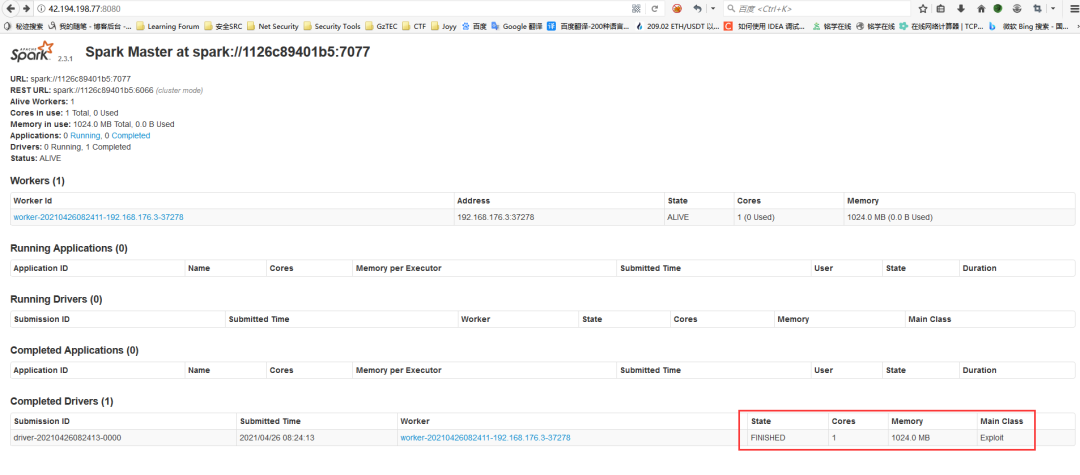
Task: Reload the page with the refresh icon
Action: point(654,9)
